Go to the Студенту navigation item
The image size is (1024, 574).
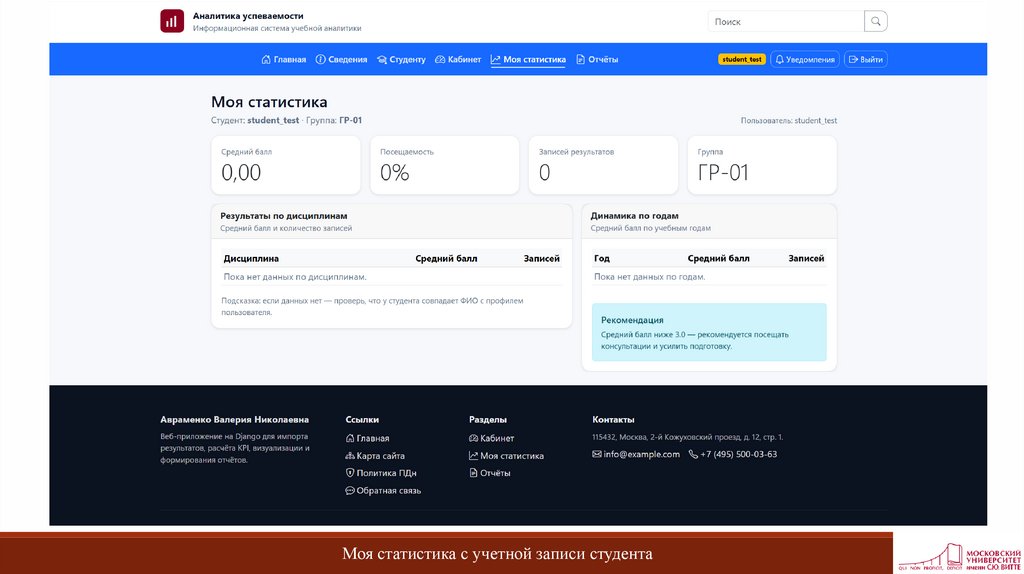tap(401, 59)
